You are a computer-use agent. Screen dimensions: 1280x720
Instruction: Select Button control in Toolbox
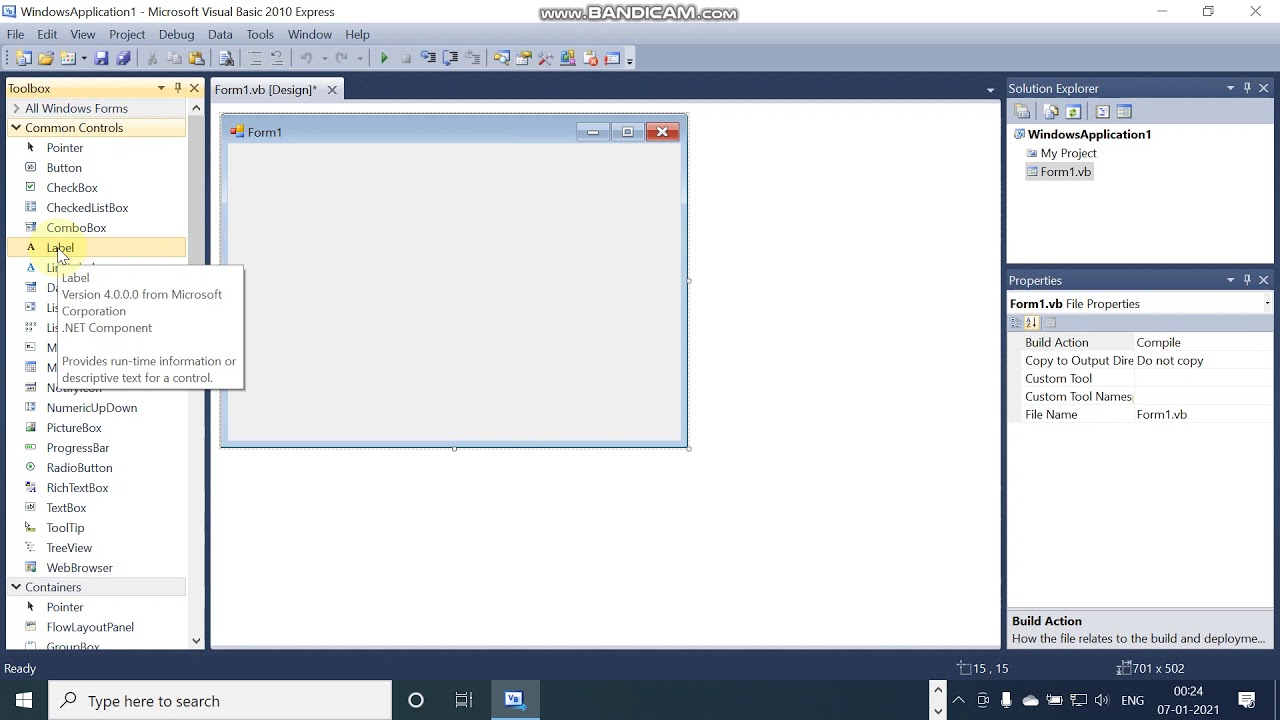64,168
